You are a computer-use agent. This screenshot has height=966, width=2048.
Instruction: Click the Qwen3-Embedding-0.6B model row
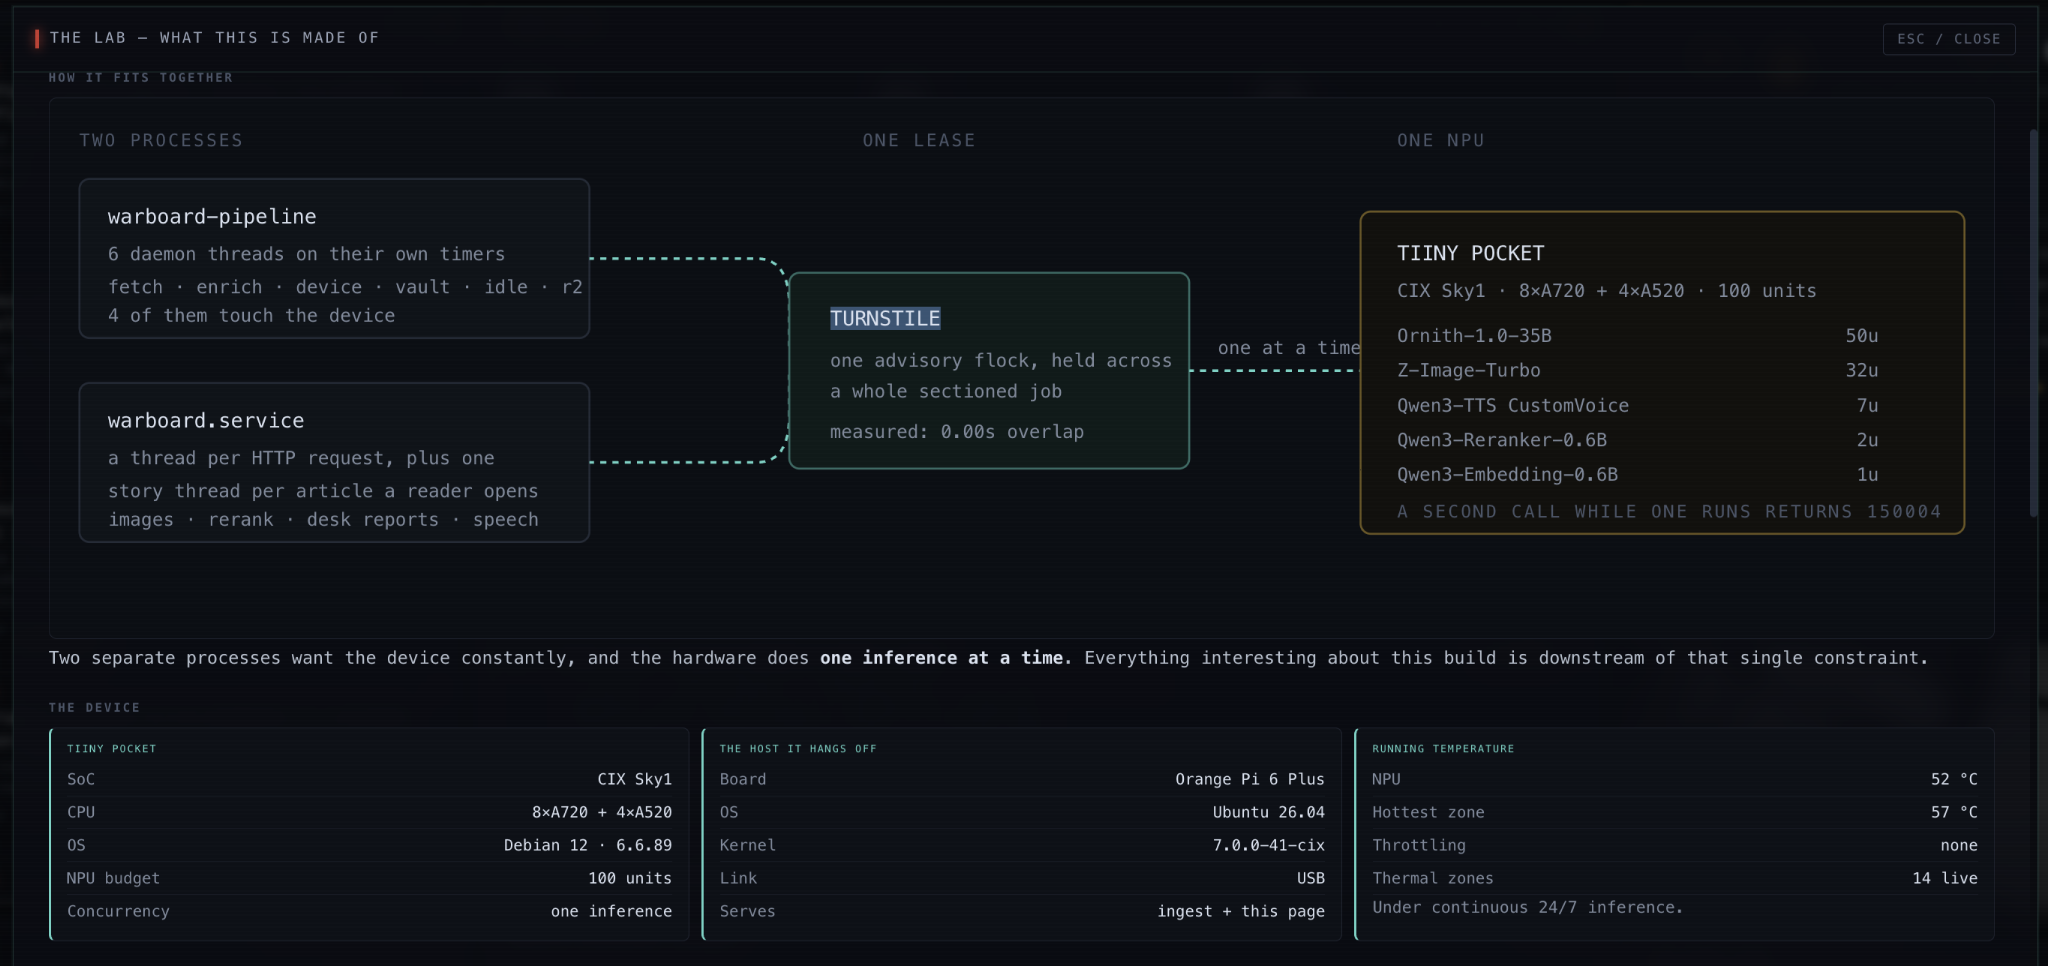tap(1638, 474)
